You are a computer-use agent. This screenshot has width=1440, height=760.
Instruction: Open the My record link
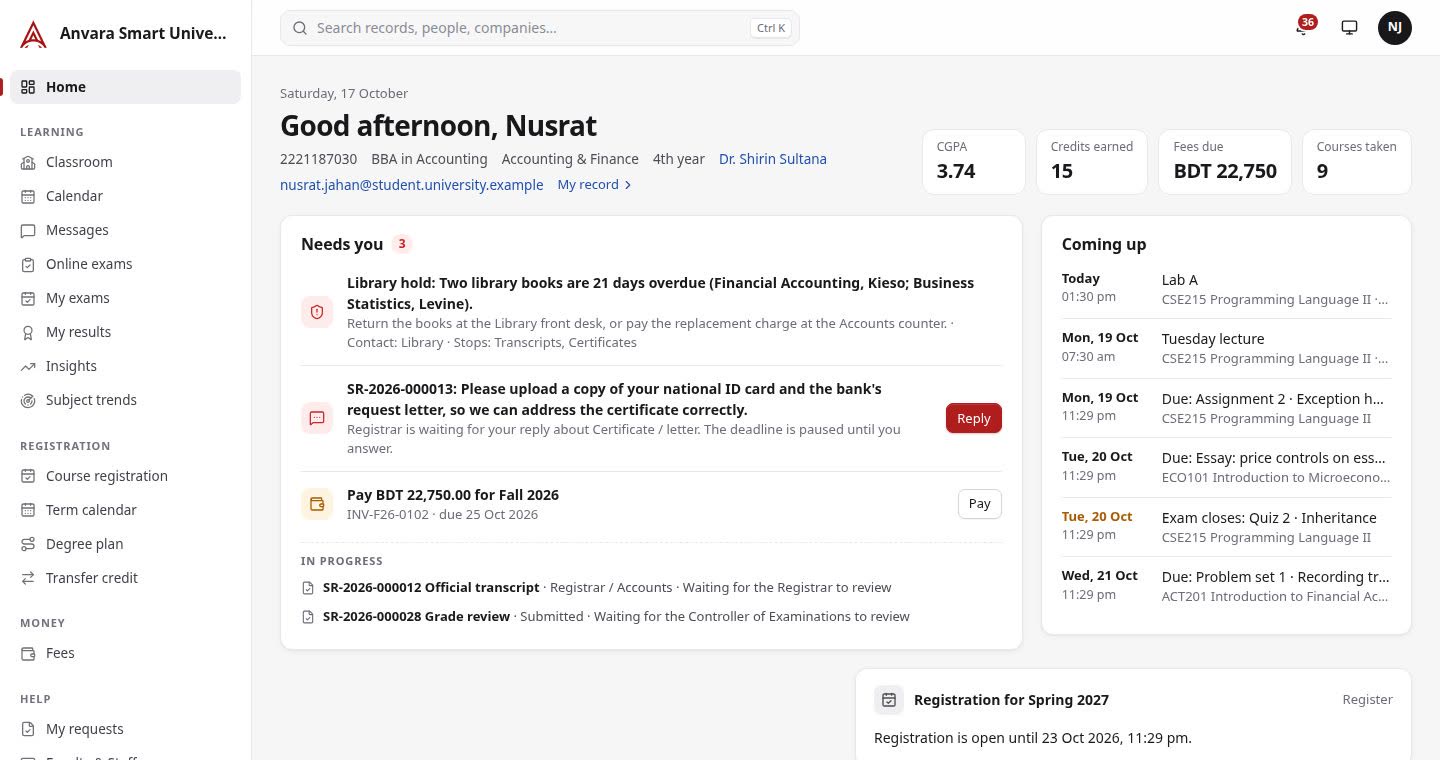pyautogui.click(x=595, y=185)
